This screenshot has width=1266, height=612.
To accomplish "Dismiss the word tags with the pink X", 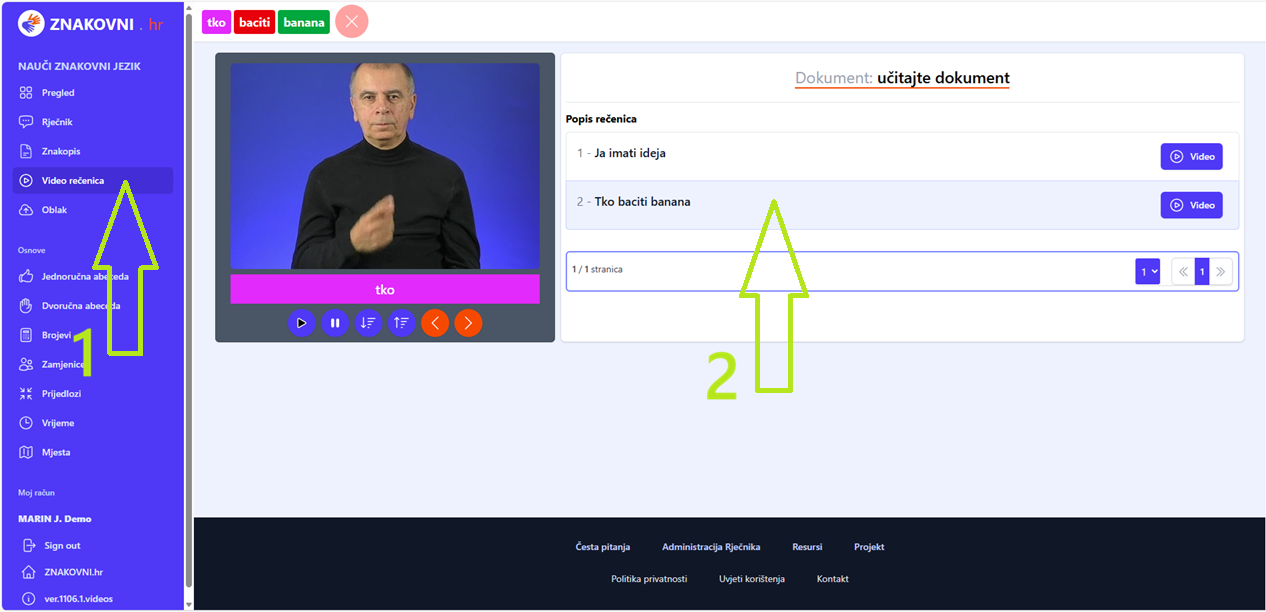I will coord(351,21).
